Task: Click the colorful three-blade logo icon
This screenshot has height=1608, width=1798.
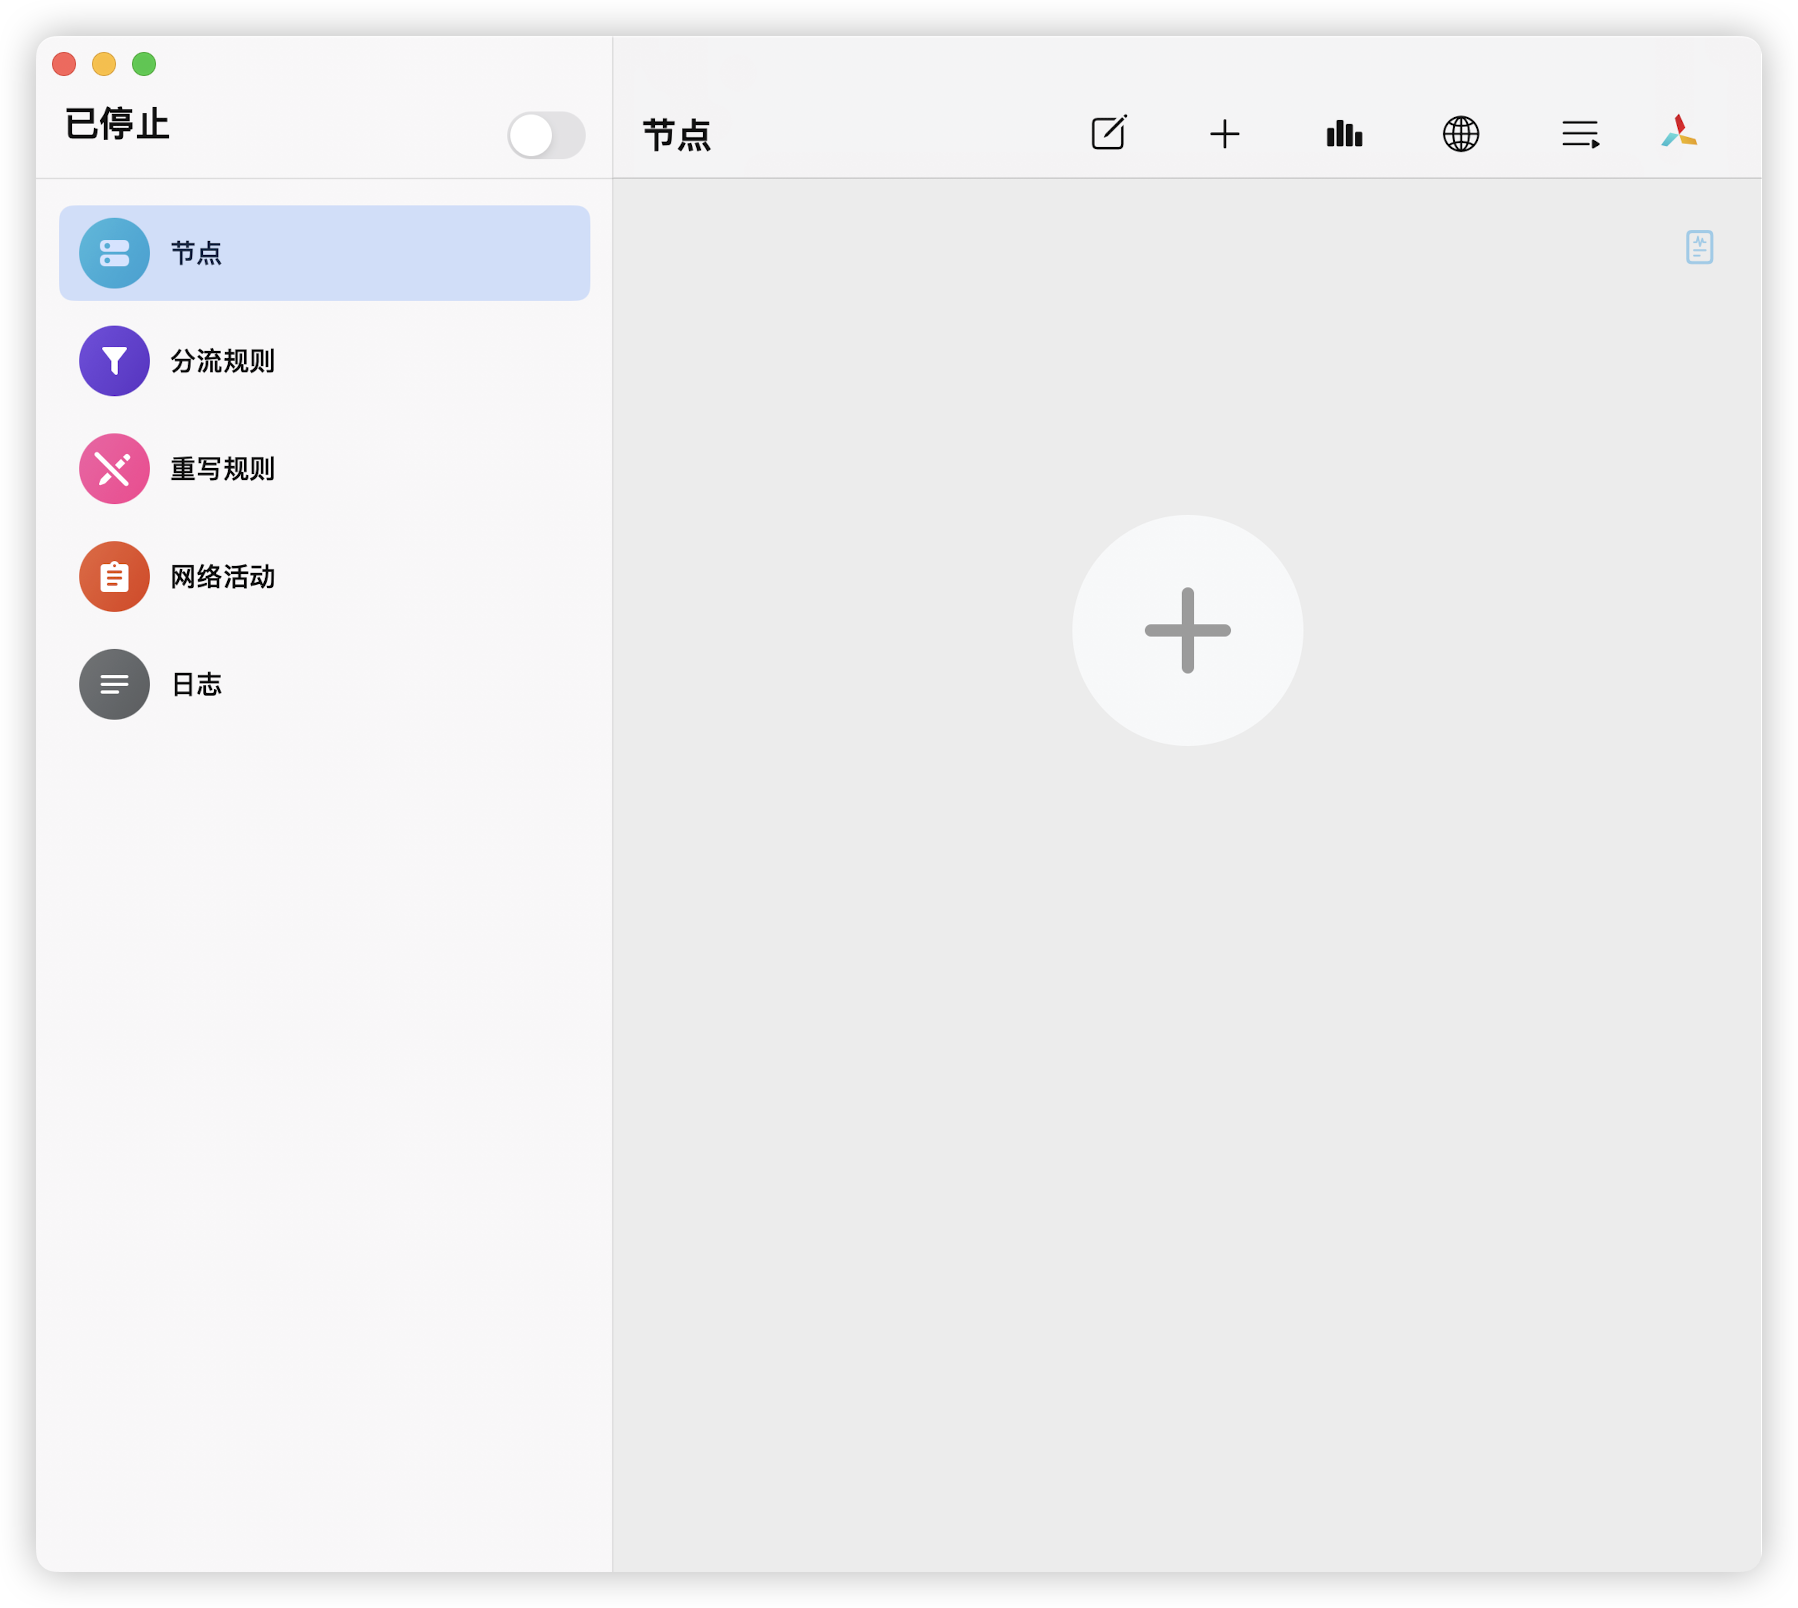Action: click(1679, 132)
